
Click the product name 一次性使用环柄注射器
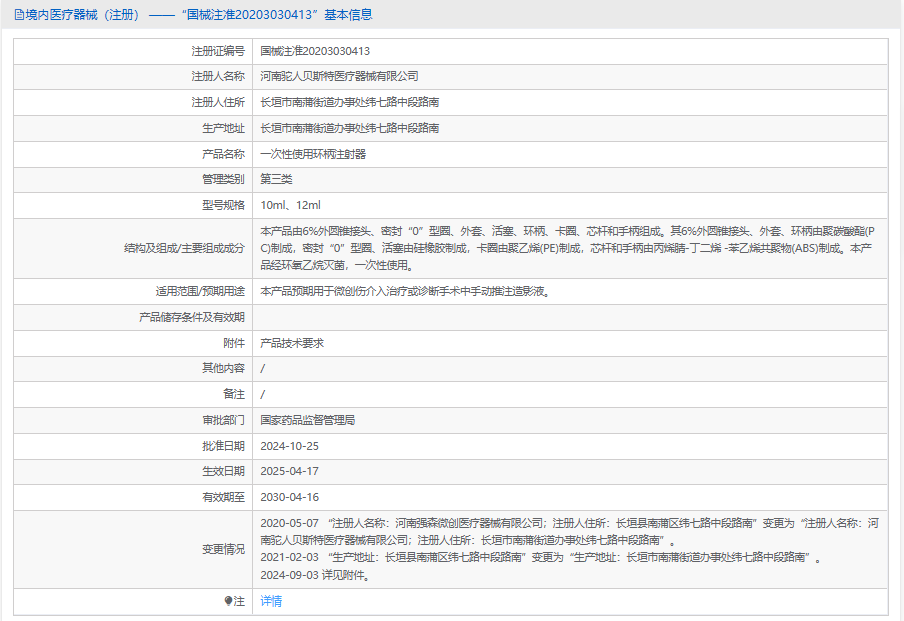(313, 154)
